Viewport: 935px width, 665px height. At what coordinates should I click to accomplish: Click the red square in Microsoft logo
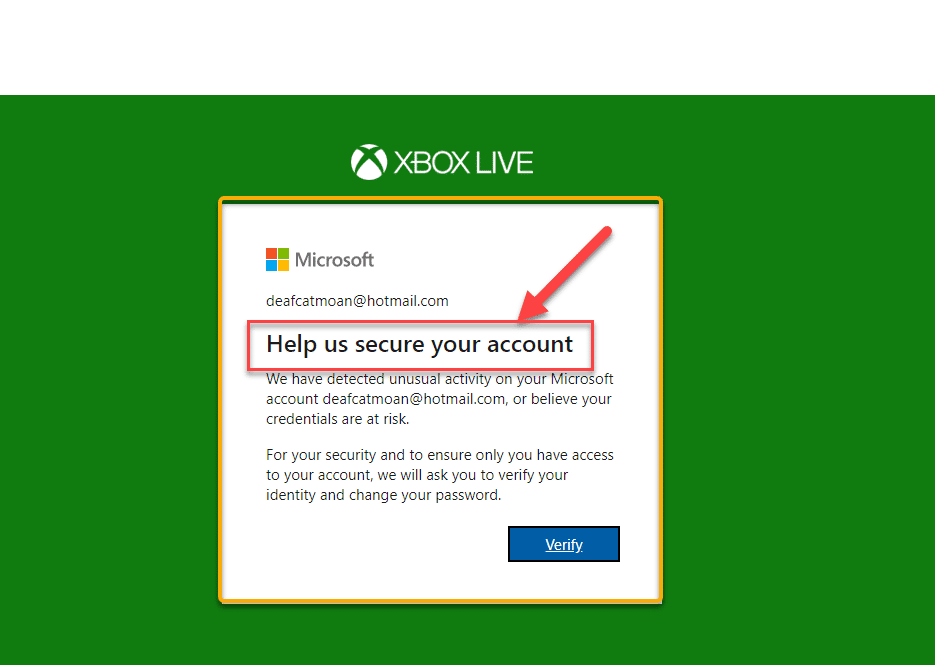point(271,253)
